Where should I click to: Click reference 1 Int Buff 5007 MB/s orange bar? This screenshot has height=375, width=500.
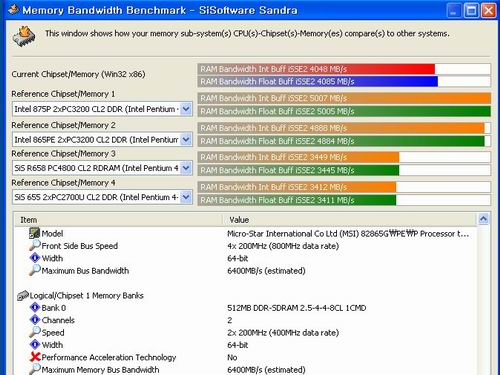click(x=344, y=98)
